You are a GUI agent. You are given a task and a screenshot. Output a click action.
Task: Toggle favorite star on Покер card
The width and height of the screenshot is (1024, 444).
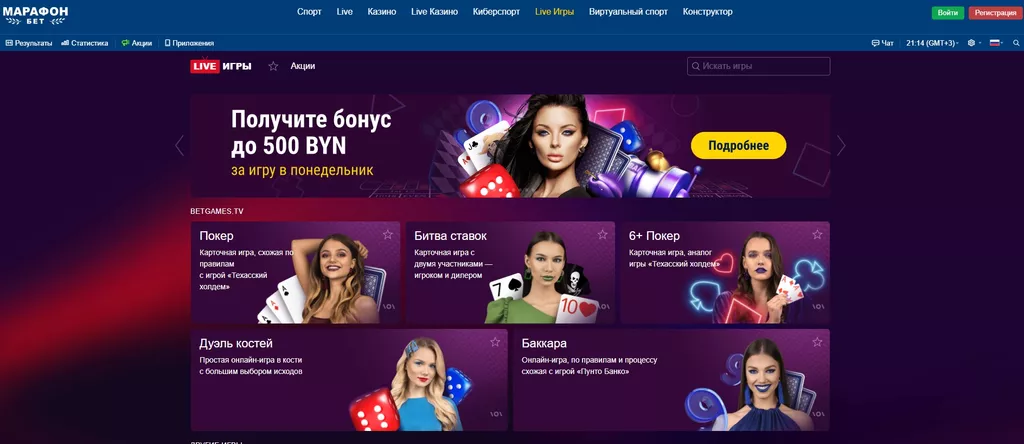[388, 234]
